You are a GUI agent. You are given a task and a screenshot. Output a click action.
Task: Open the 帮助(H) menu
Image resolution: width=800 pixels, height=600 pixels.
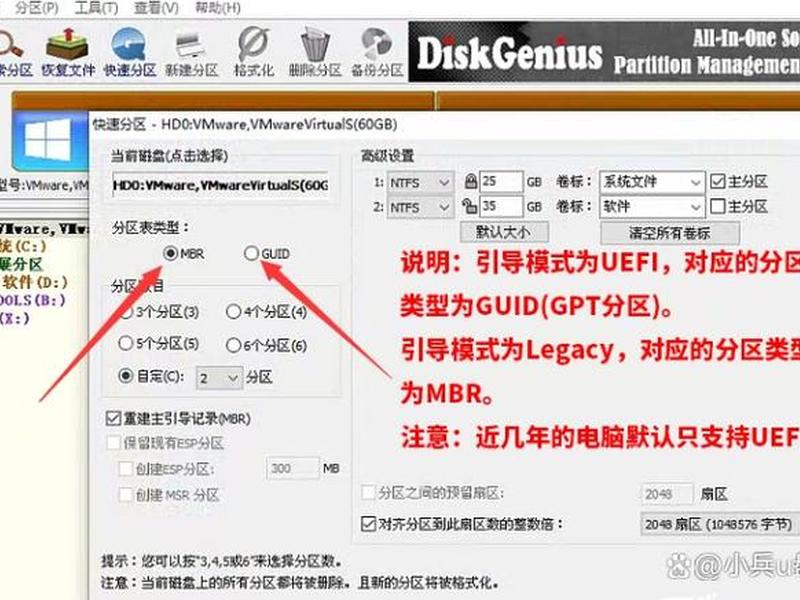click(x=218, y=8)
